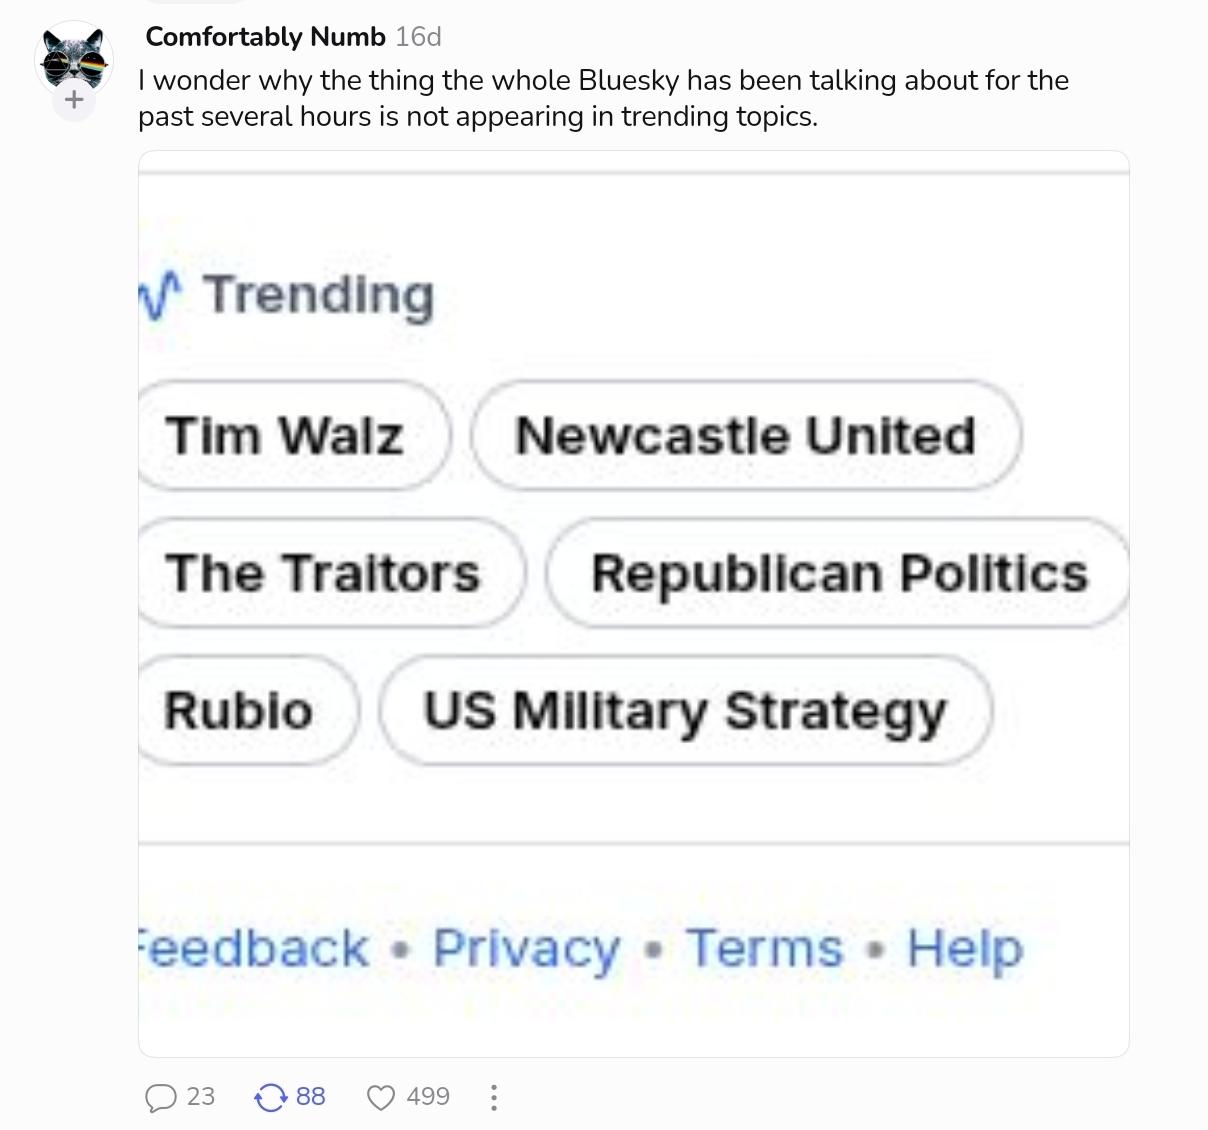Open US Military Strategy trending topic
This screenshot has height=1130, width=1208.
(x=685, y=711)
